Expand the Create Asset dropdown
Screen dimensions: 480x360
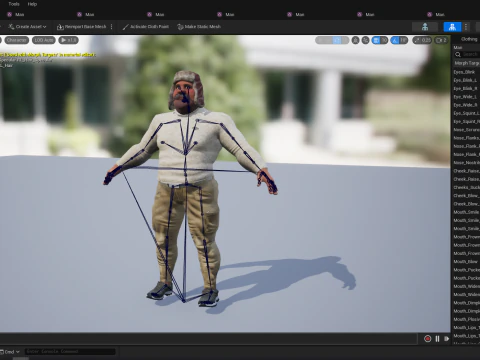[28, 27]
